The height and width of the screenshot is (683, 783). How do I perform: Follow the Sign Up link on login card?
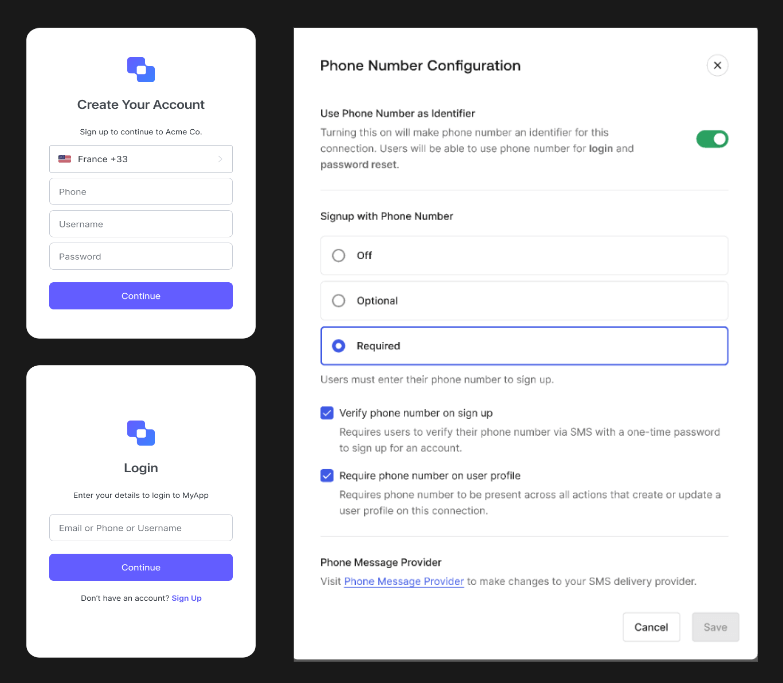186,598
